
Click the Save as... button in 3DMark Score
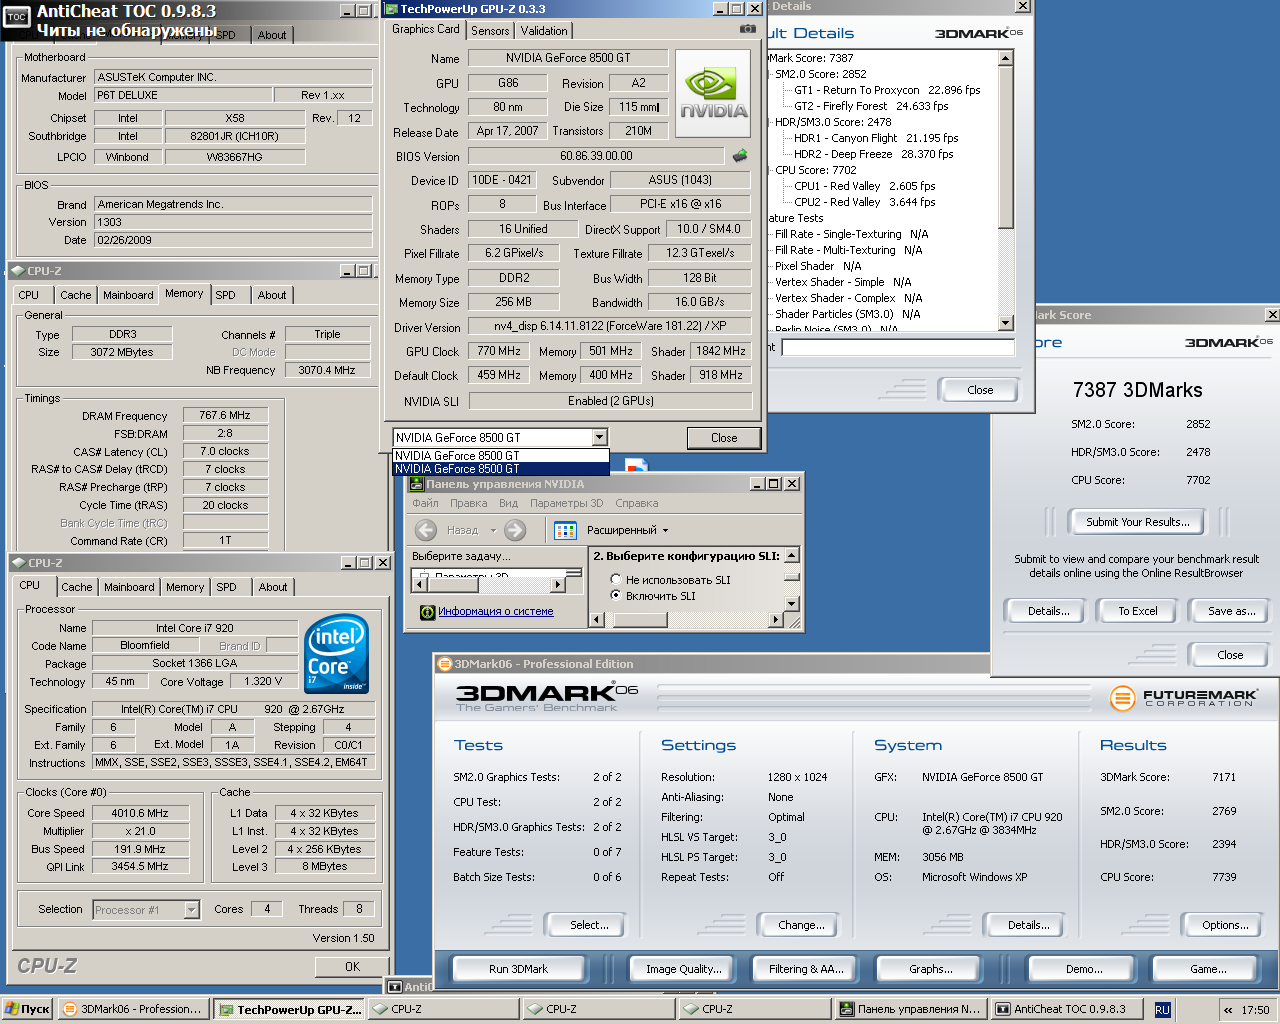(1231, 611)
